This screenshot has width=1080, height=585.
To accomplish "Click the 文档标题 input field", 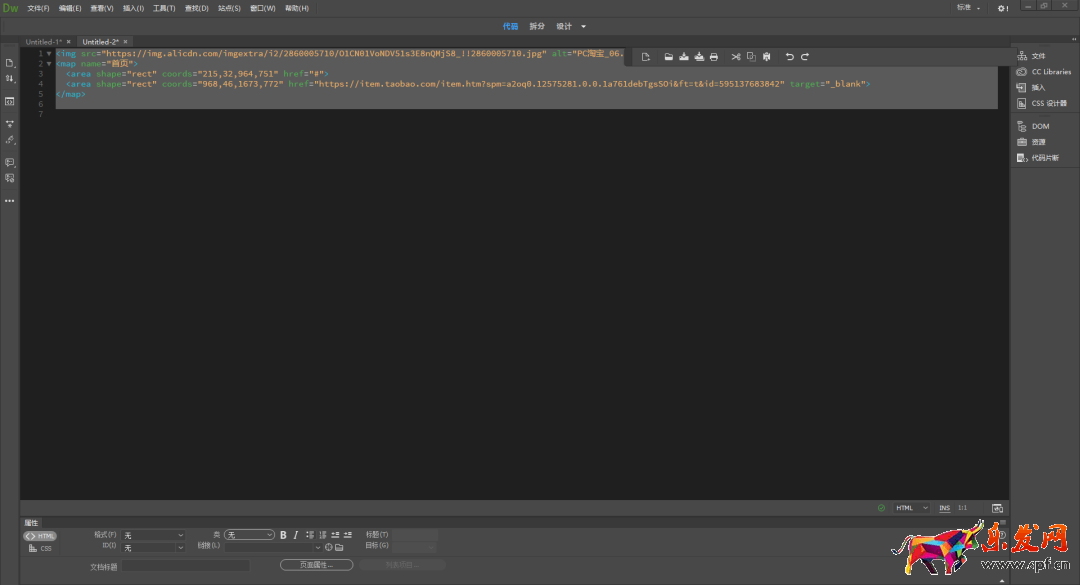I will pyautogui.click(x=185, y=566).
